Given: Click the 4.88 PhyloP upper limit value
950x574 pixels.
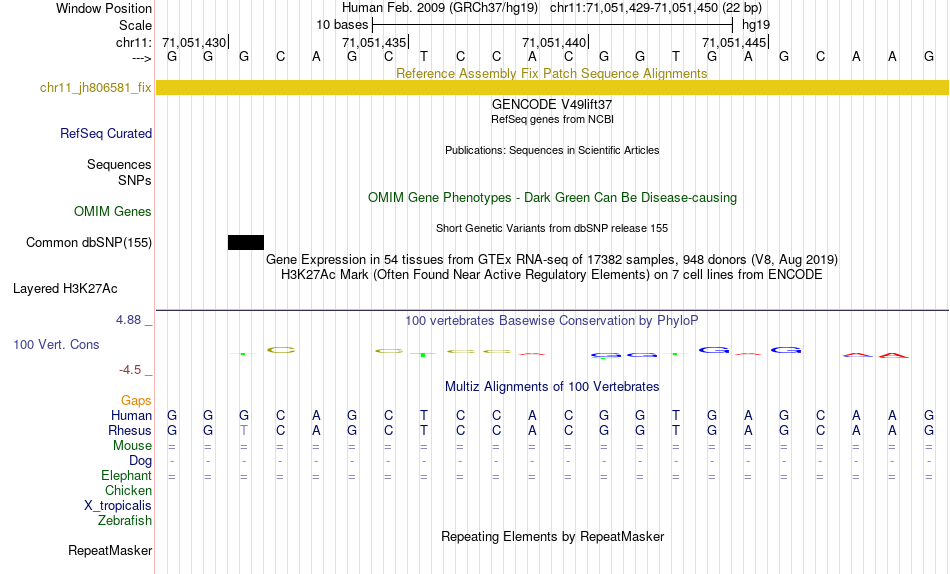Looking at the screenshot, I should pos(129,319).
